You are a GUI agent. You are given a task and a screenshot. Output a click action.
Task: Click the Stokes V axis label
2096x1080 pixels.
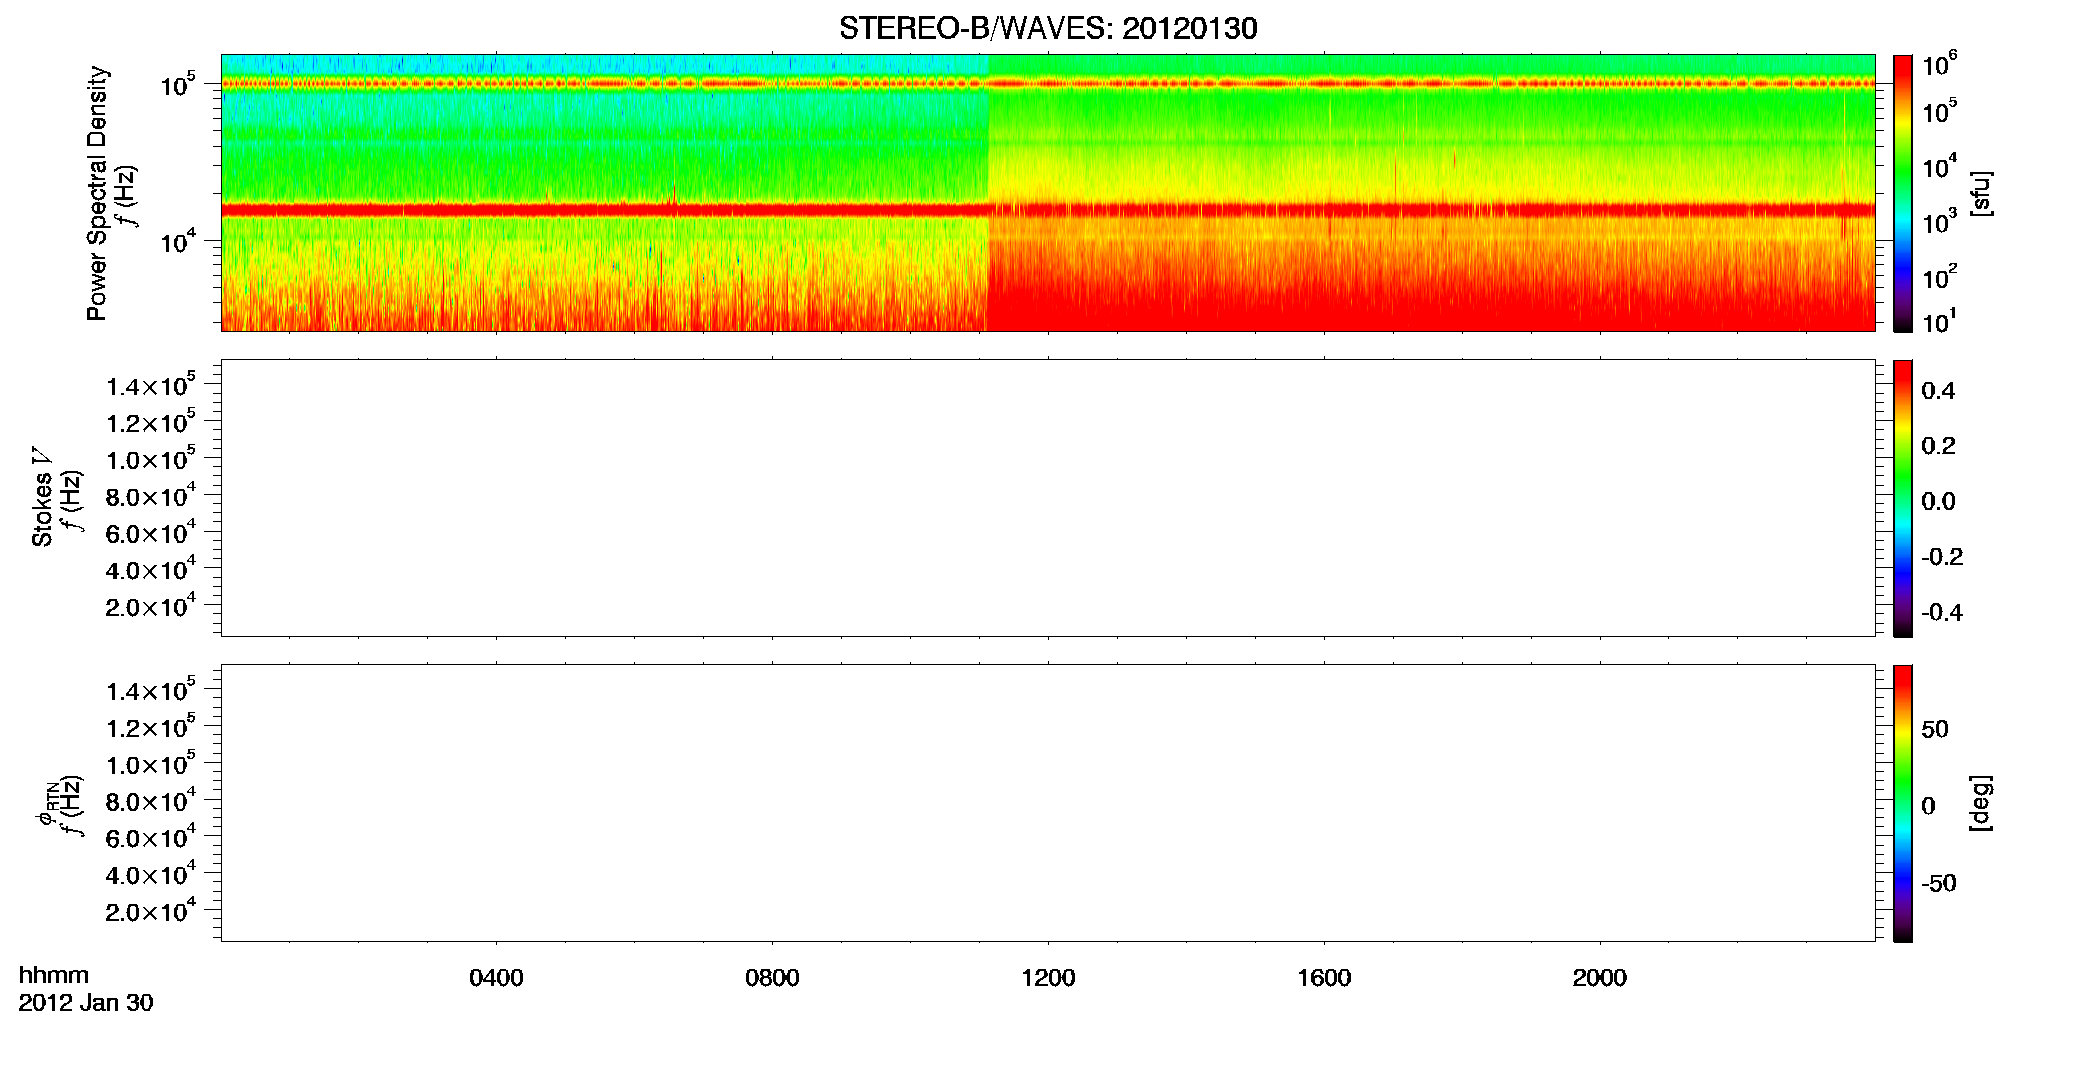click(x=42, y=498)
